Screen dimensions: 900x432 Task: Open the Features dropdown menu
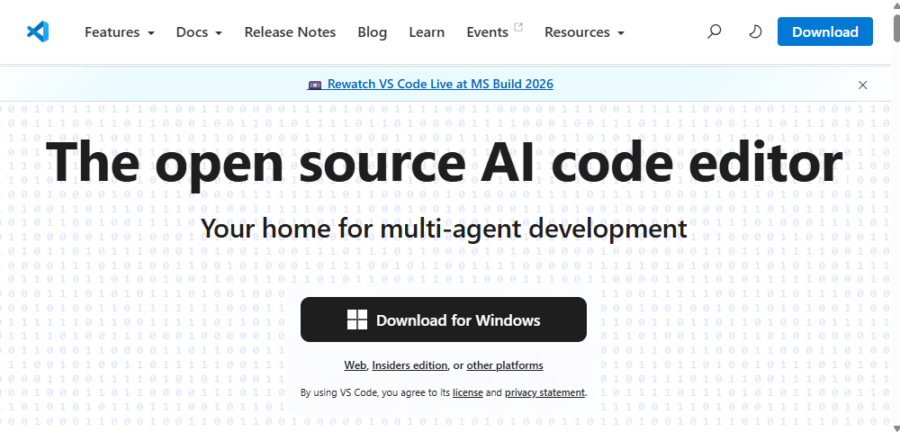click(x=119, y=32)
